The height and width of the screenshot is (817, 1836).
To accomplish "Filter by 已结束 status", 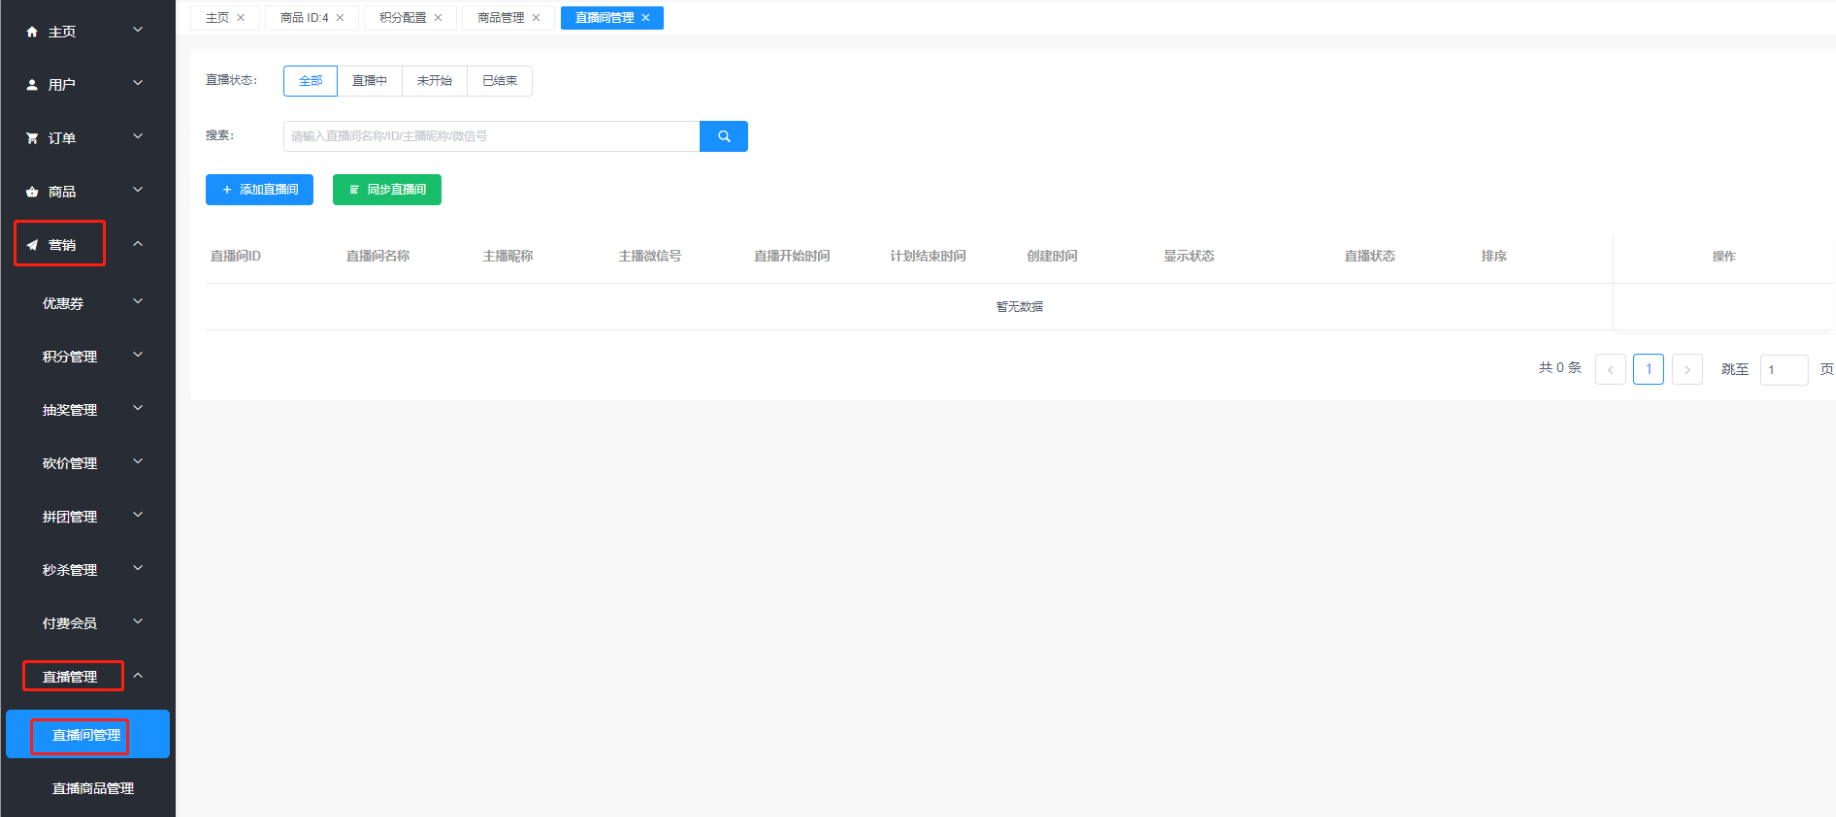I will point(499,81).
